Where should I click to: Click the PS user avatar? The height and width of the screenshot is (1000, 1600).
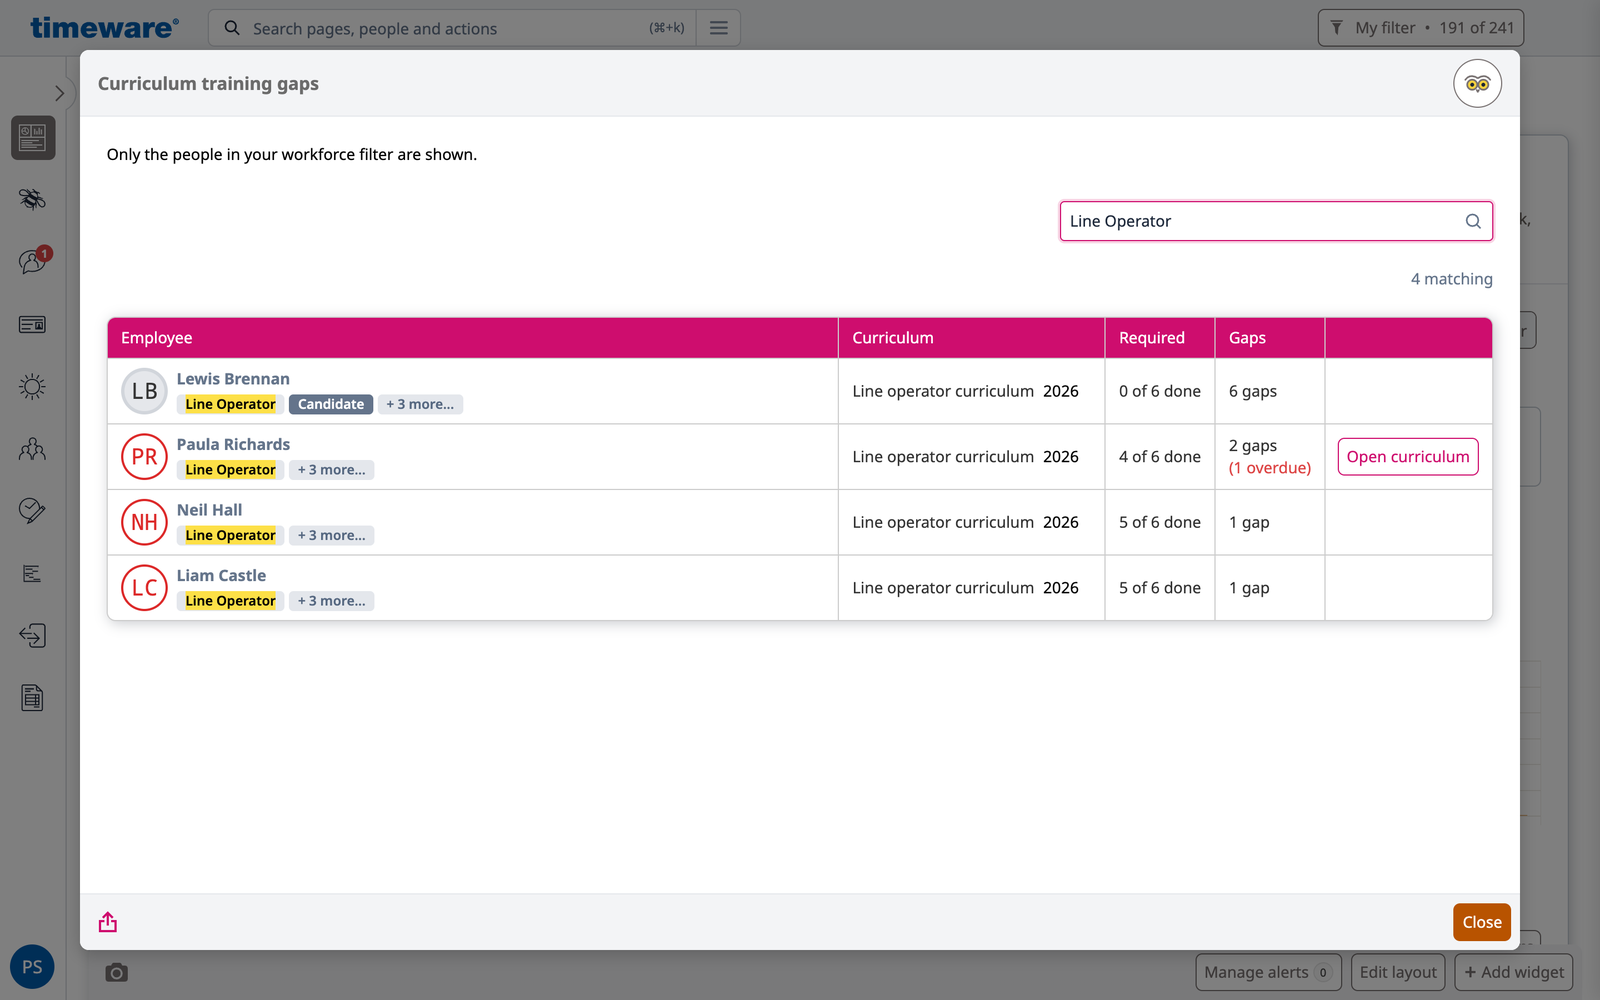[x=32, y=967]
